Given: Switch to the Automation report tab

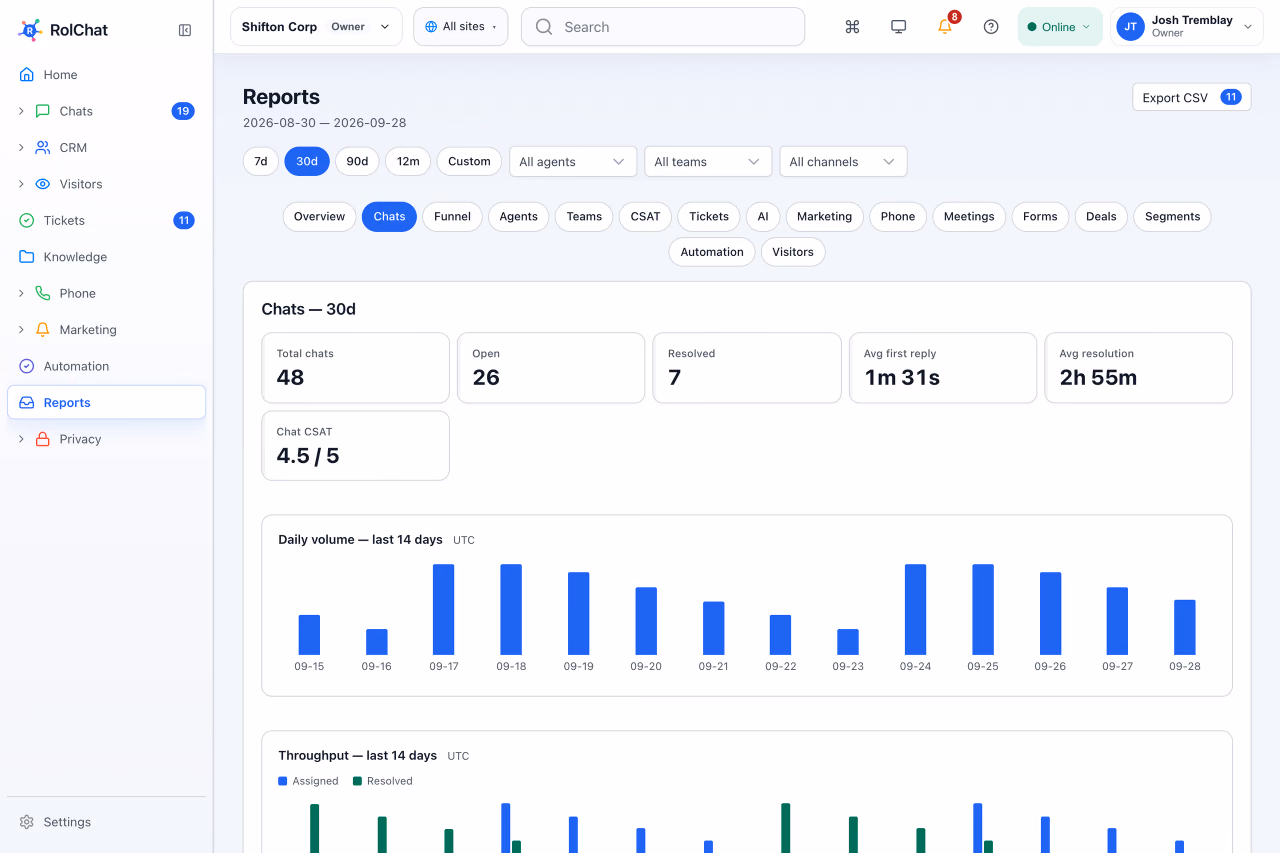Looking at the screenshot, I should pos(712,252).
